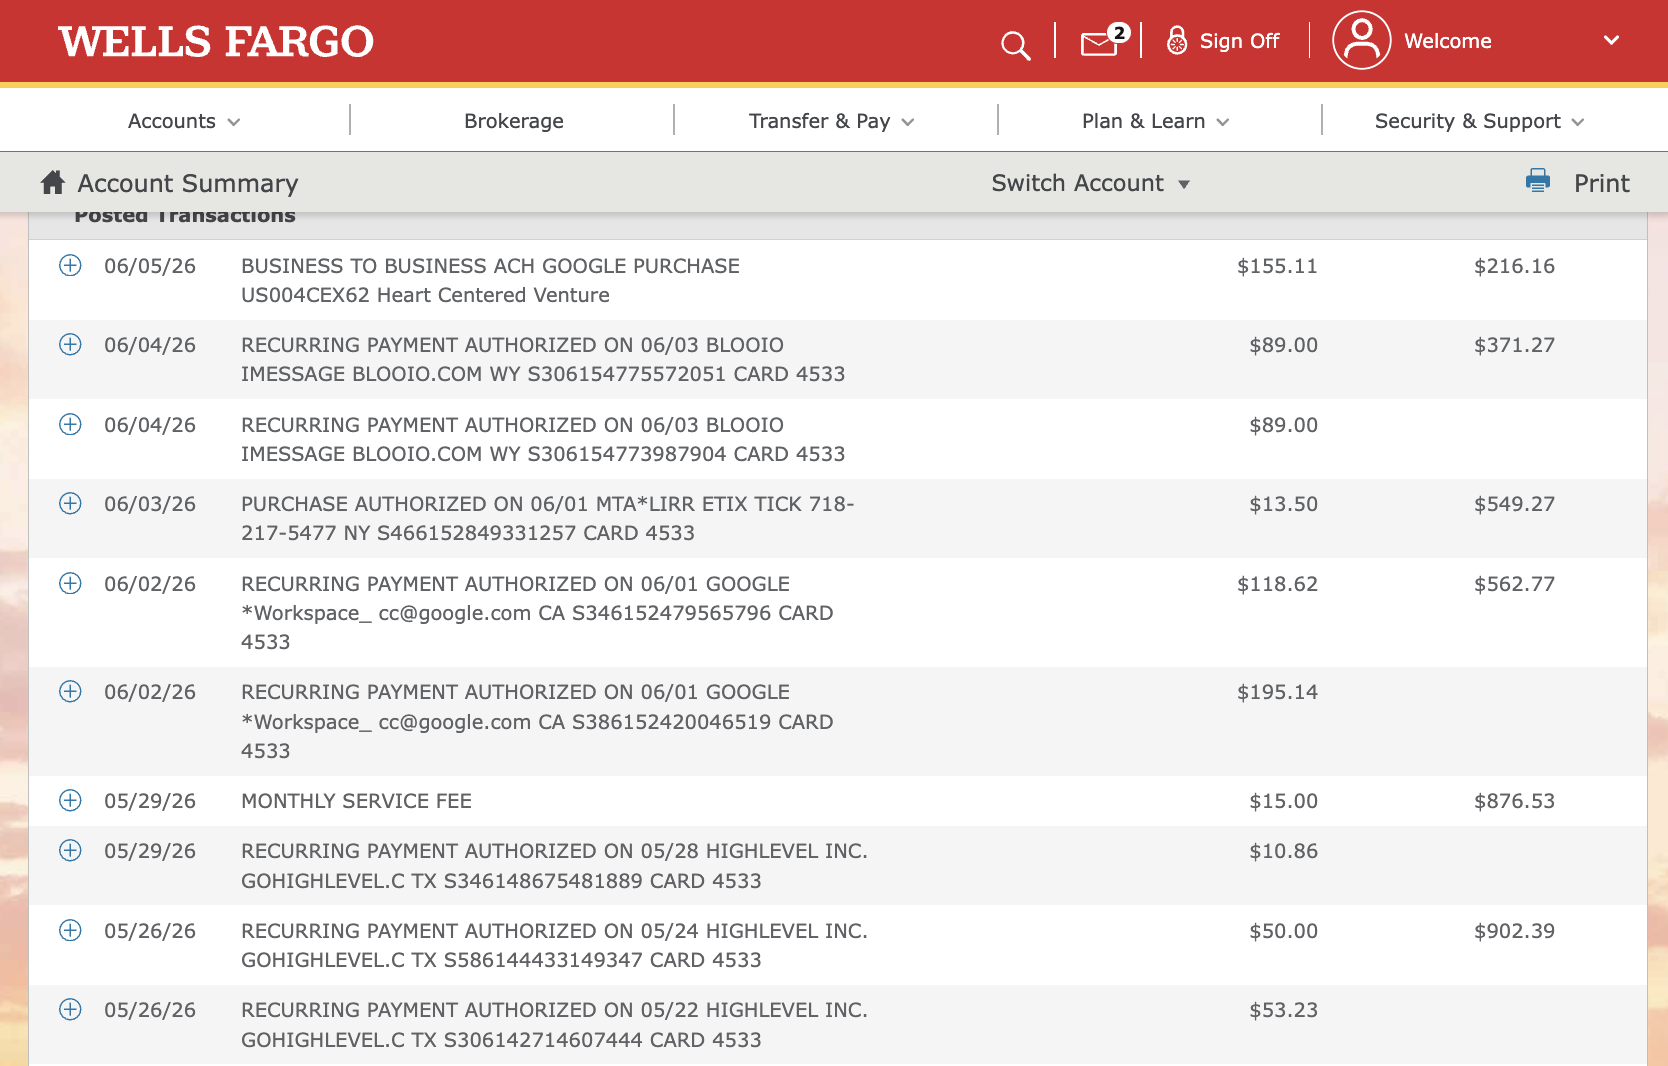Expand the Blooio transaction ending 572051
The height and width of the screenshot is (1066, 1668).
tap(70, 344)
